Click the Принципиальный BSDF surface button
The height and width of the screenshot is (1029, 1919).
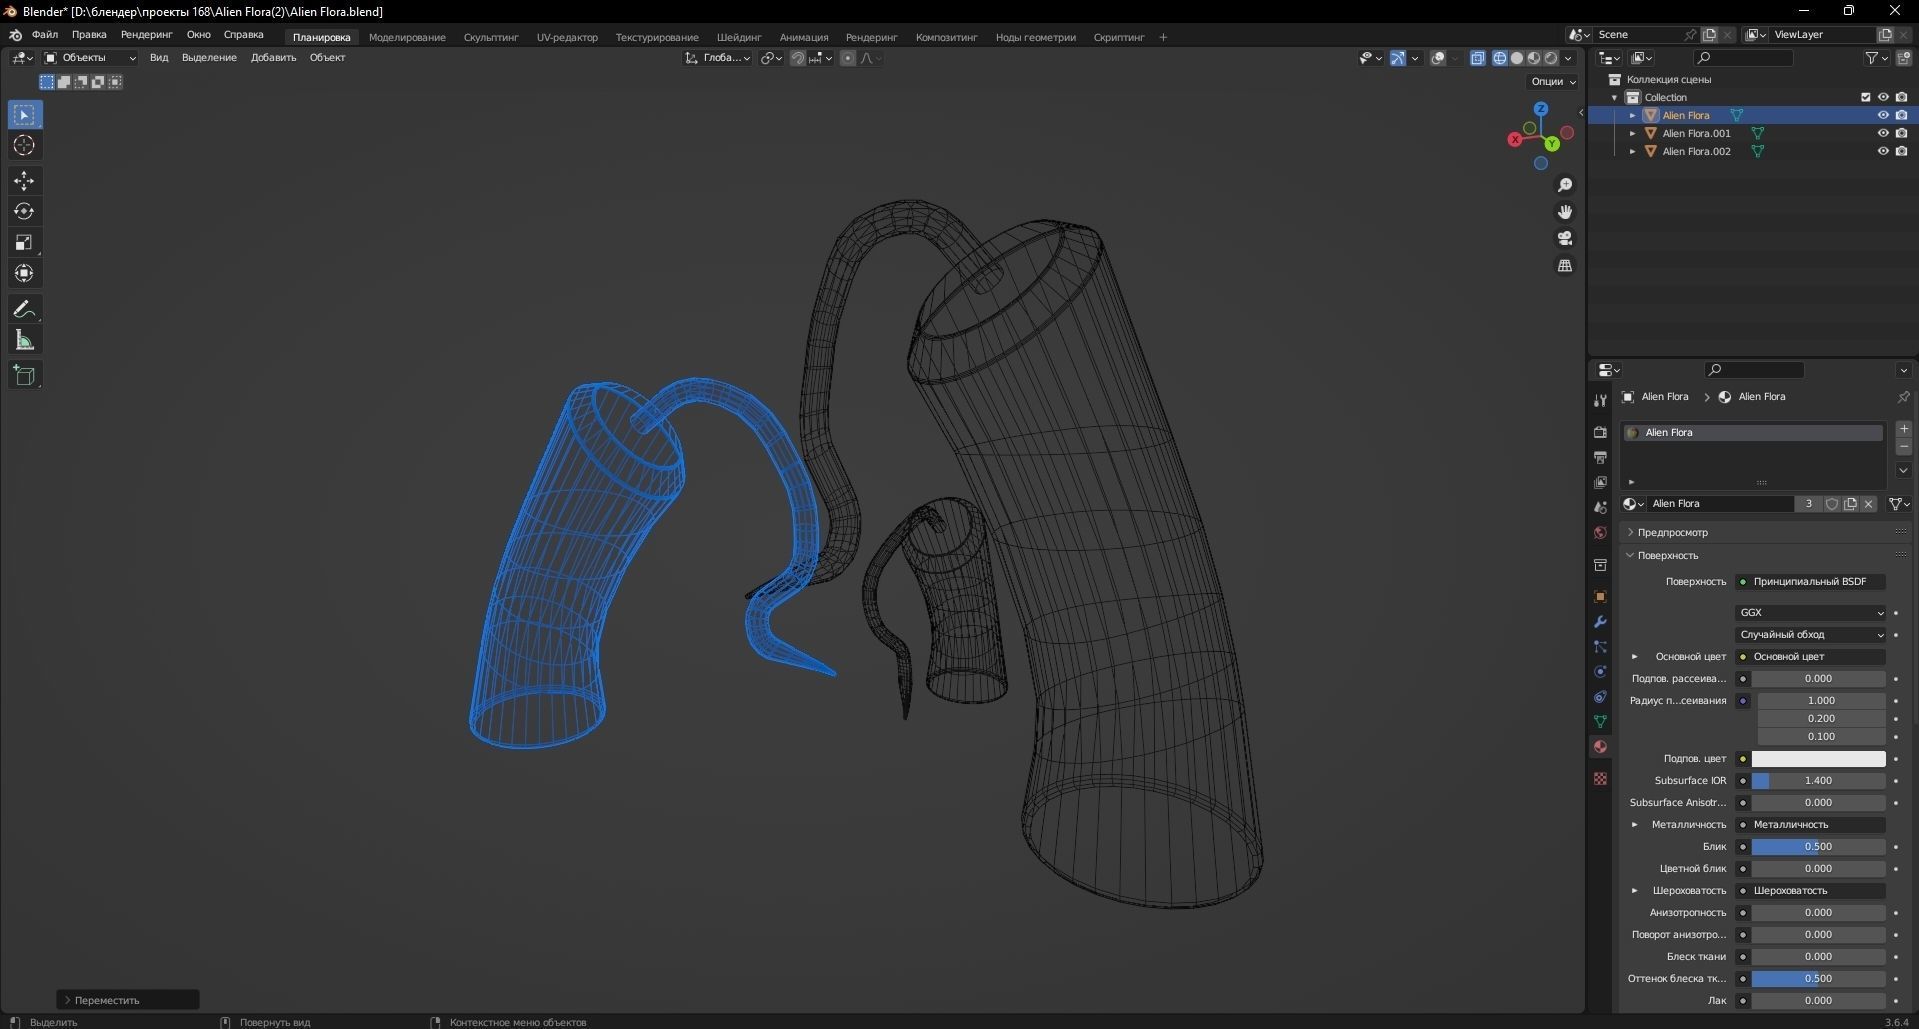(x=1811, y=581)
